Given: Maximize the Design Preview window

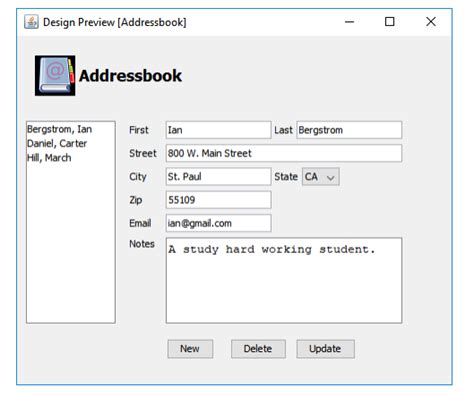Looking at the screenshot, I should coord(390,22).
